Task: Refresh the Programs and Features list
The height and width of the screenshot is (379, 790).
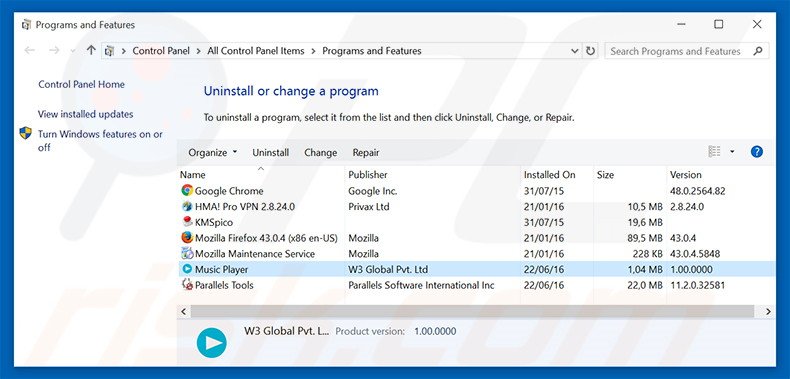Action: click(x=590, y=51)
